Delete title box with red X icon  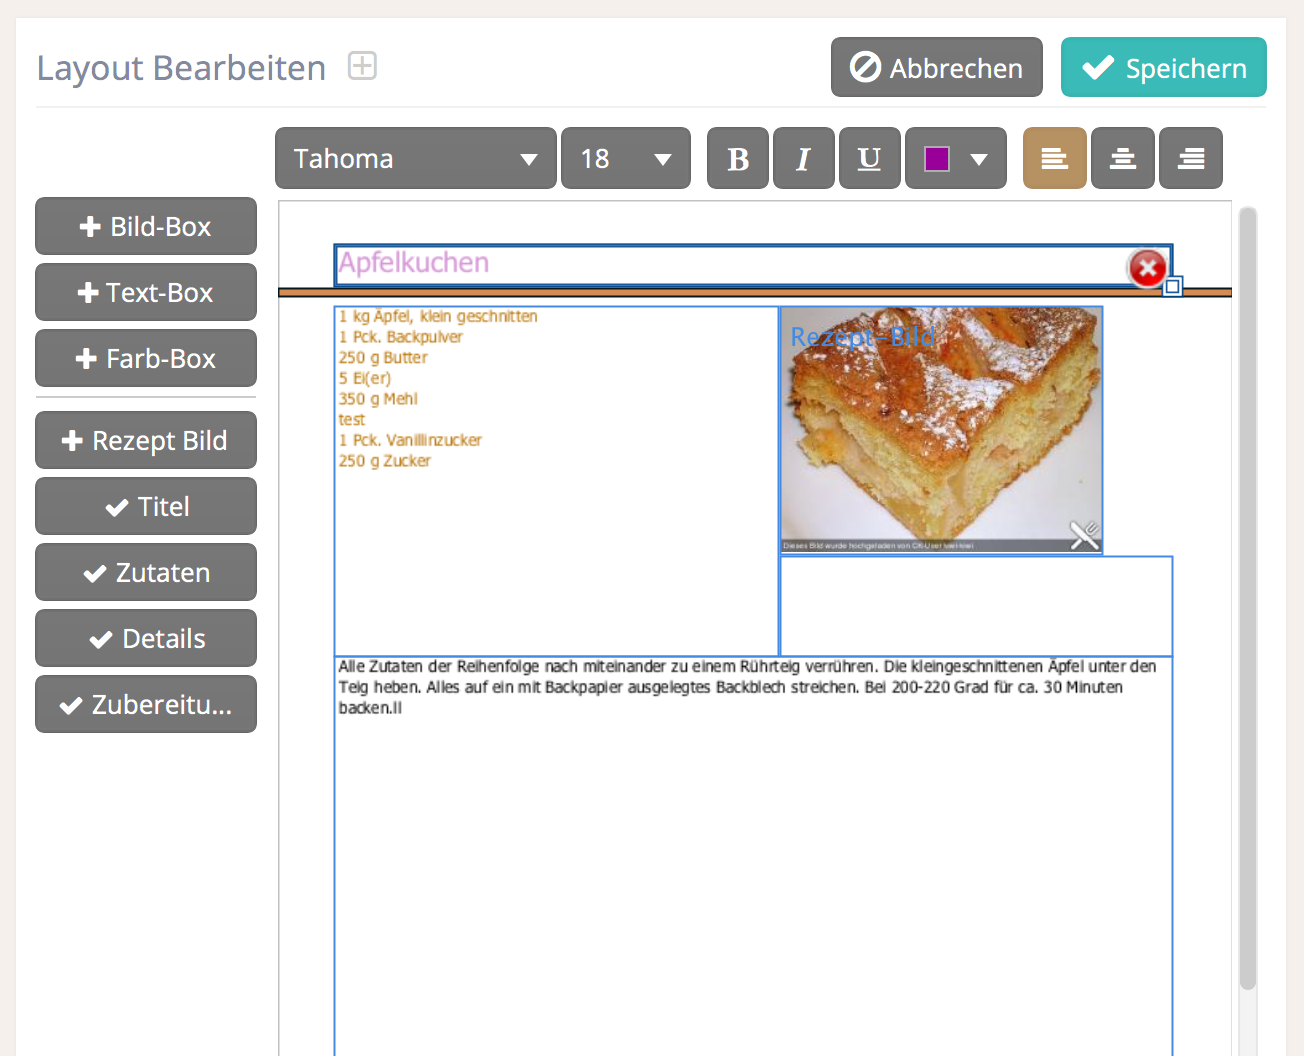coord(1147,268)
